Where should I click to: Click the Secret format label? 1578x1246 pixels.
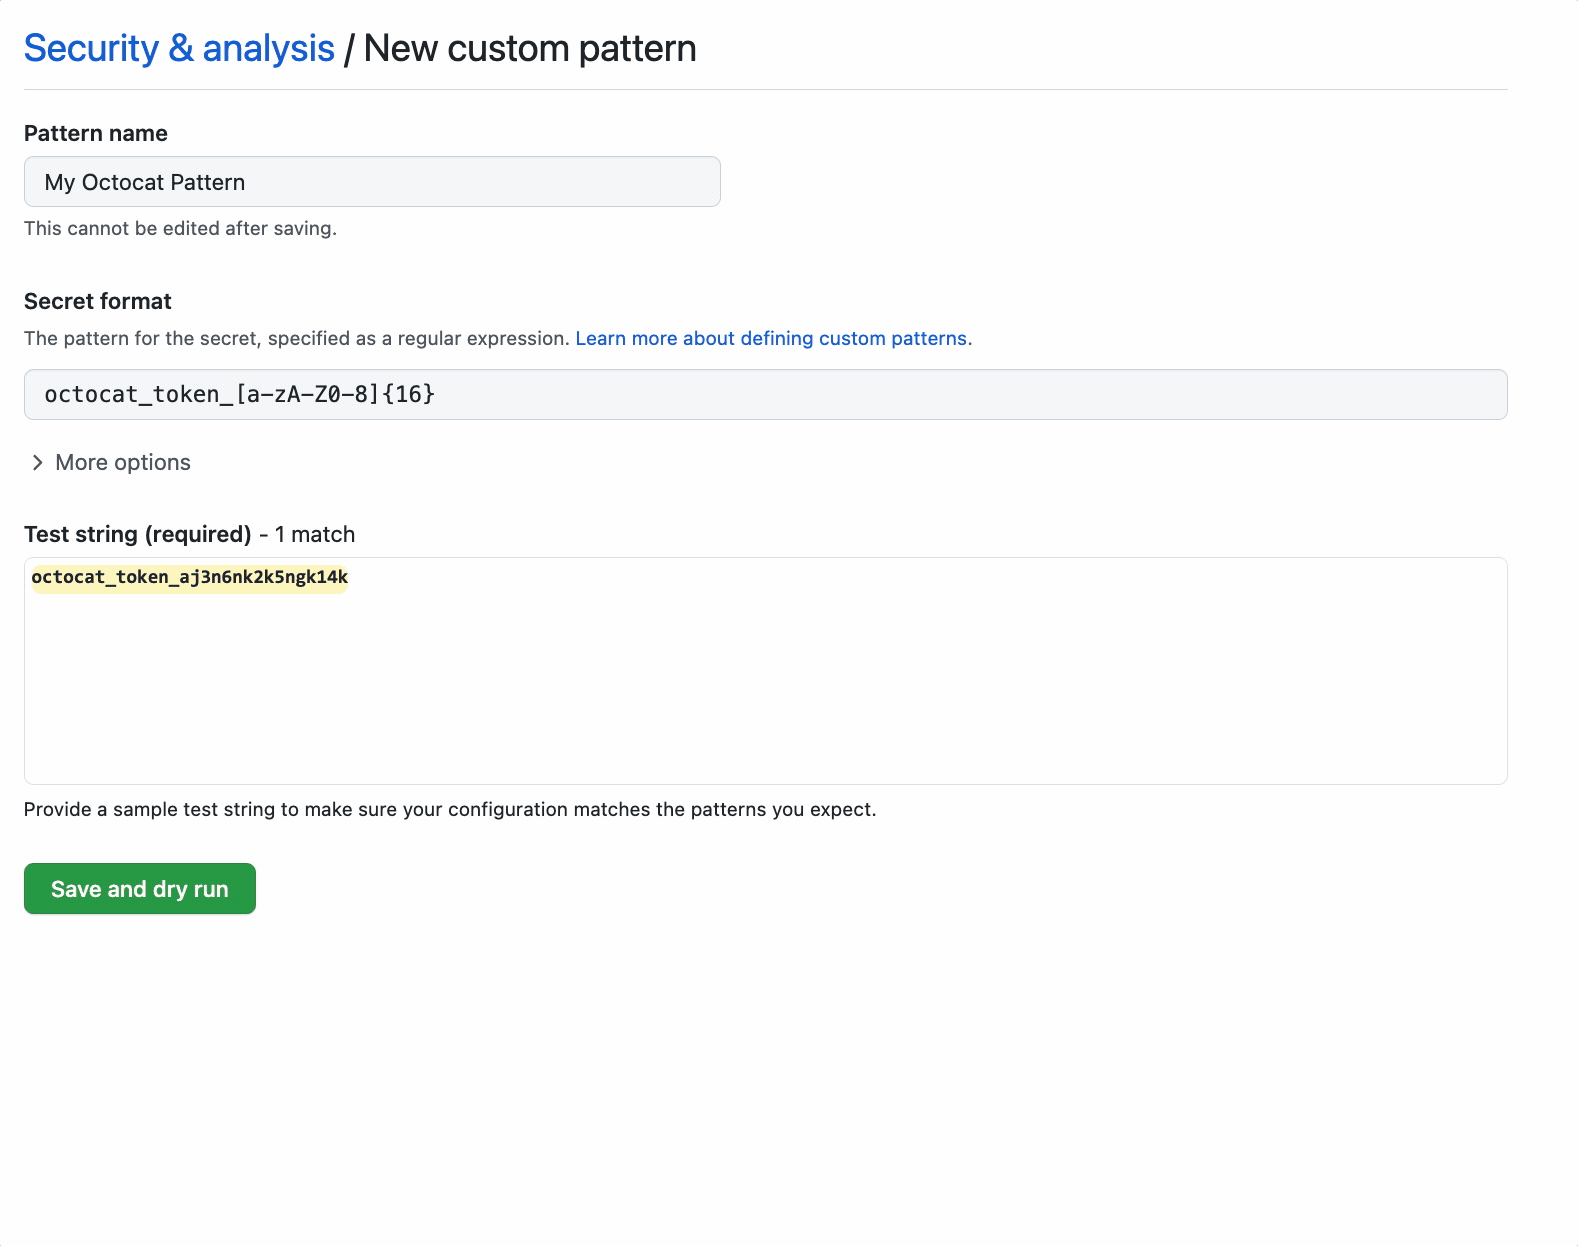click(x=98, y=301)
